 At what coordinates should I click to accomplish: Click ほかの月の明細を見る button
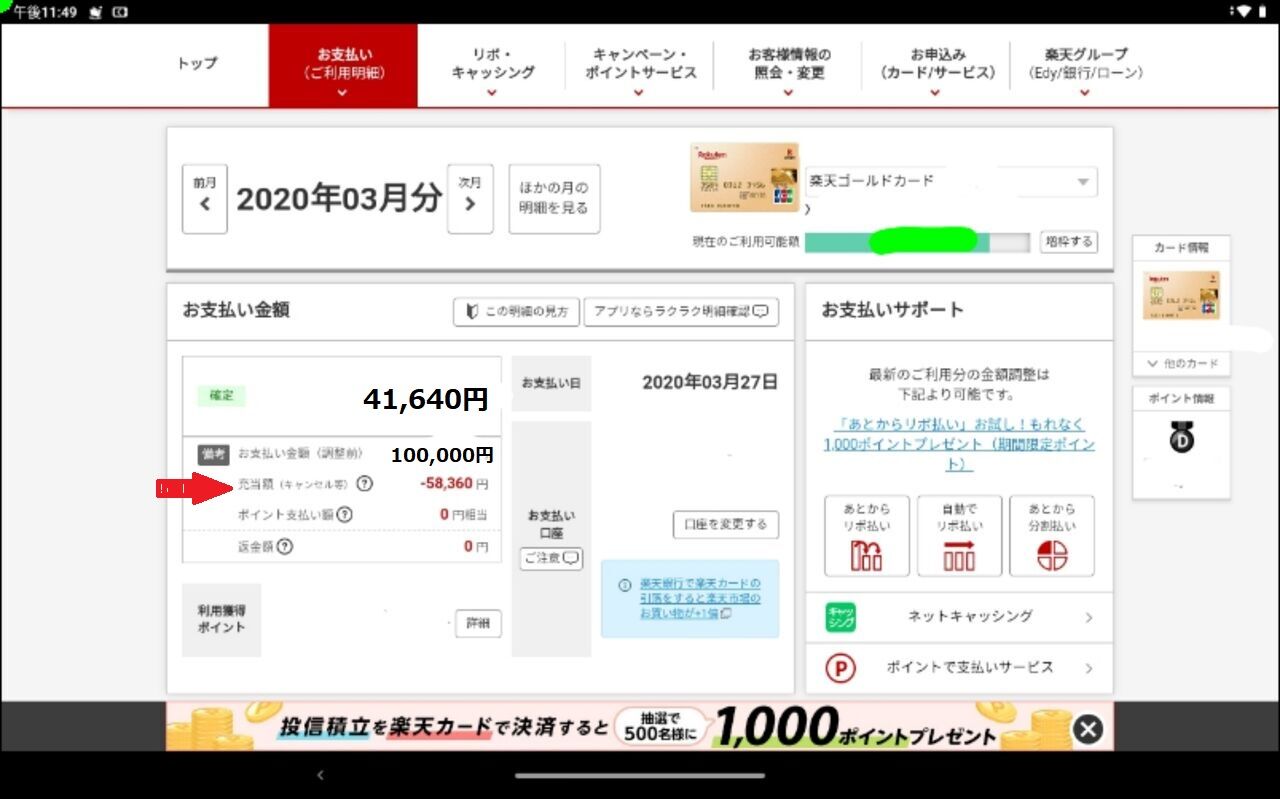pos(554,199)
